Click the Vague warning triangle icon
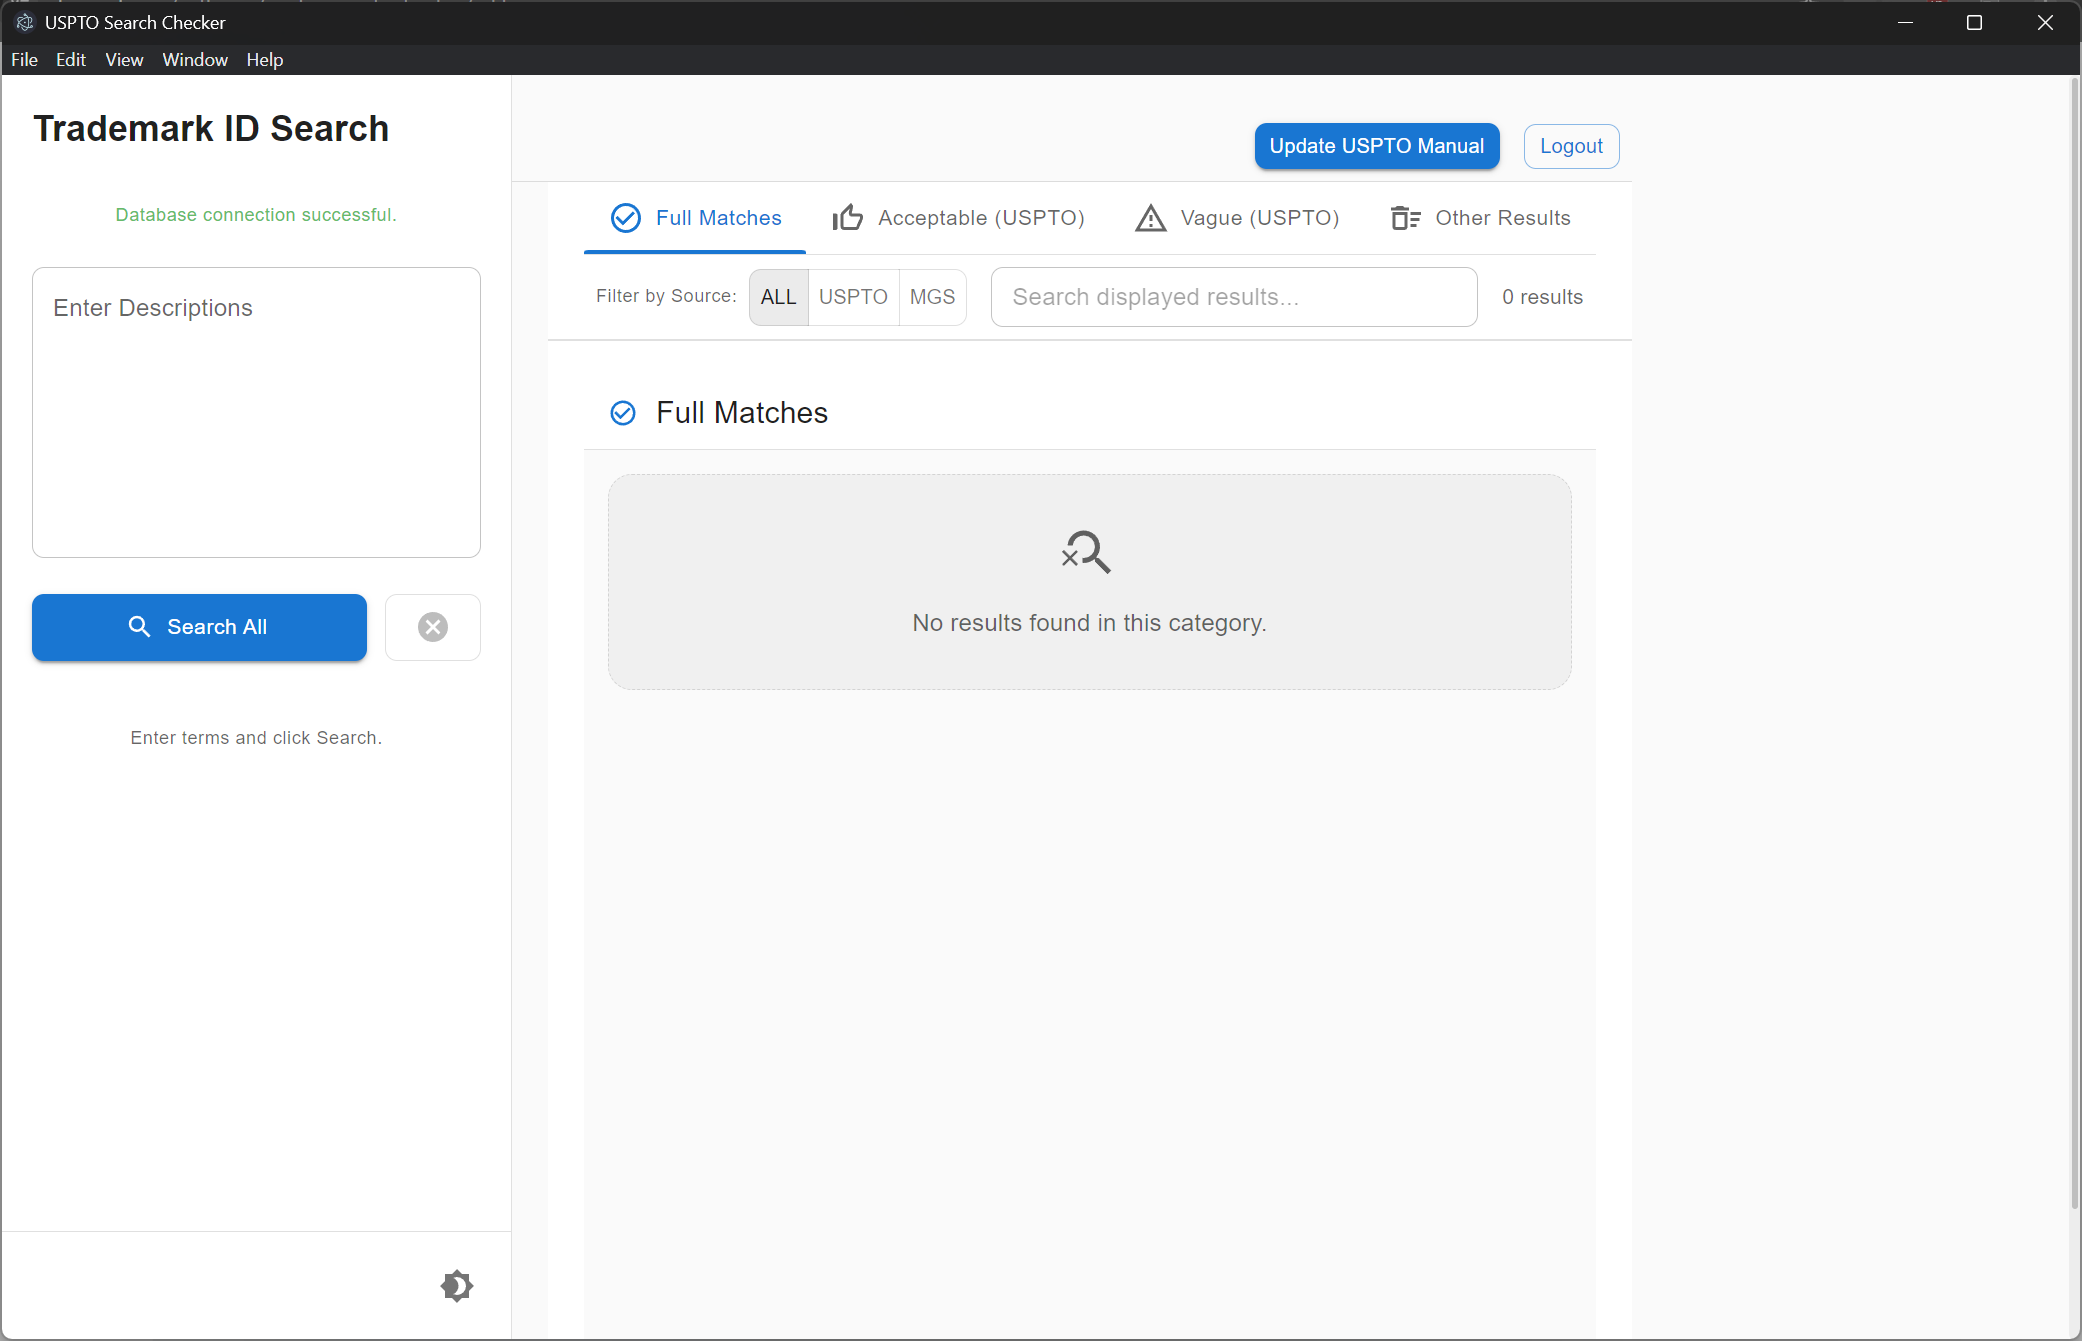The width and height of the screenshot is (2082, 1341). [x=1151, y=218]
